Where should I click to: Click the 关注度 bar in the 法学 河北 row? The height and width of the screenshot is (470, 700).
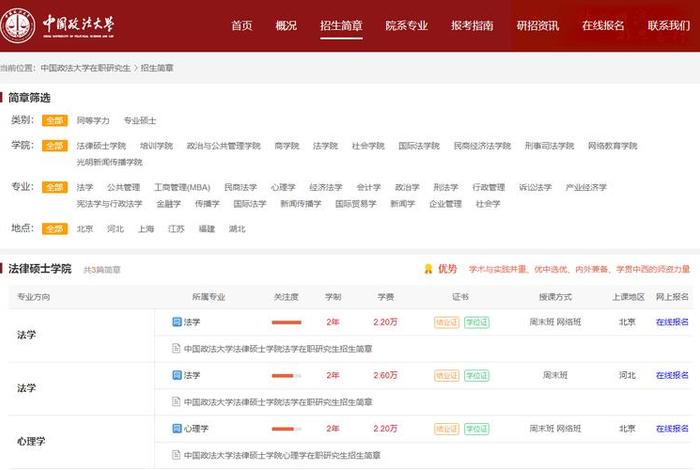coord(287,376)
